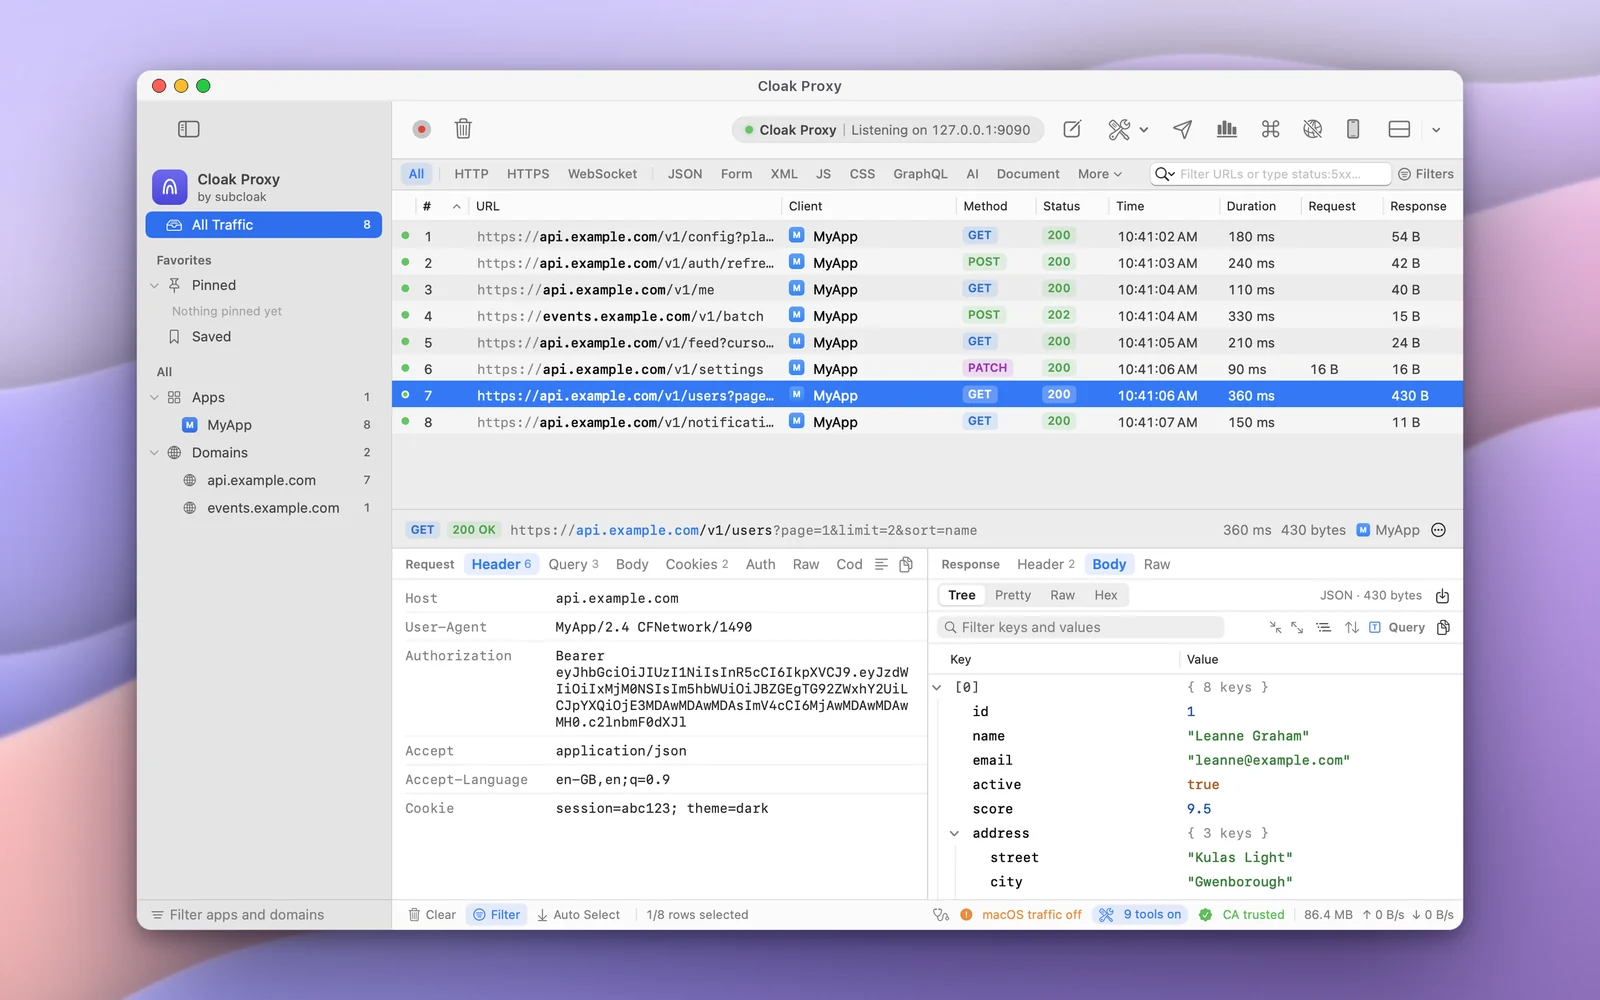Select the PATCH /v1/settings request row

(927, 369)
